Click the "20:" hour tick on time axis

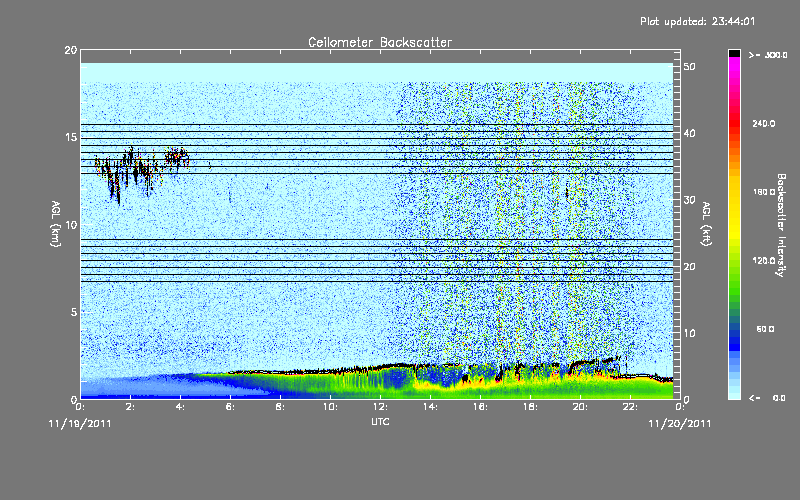tap(580, 407)
